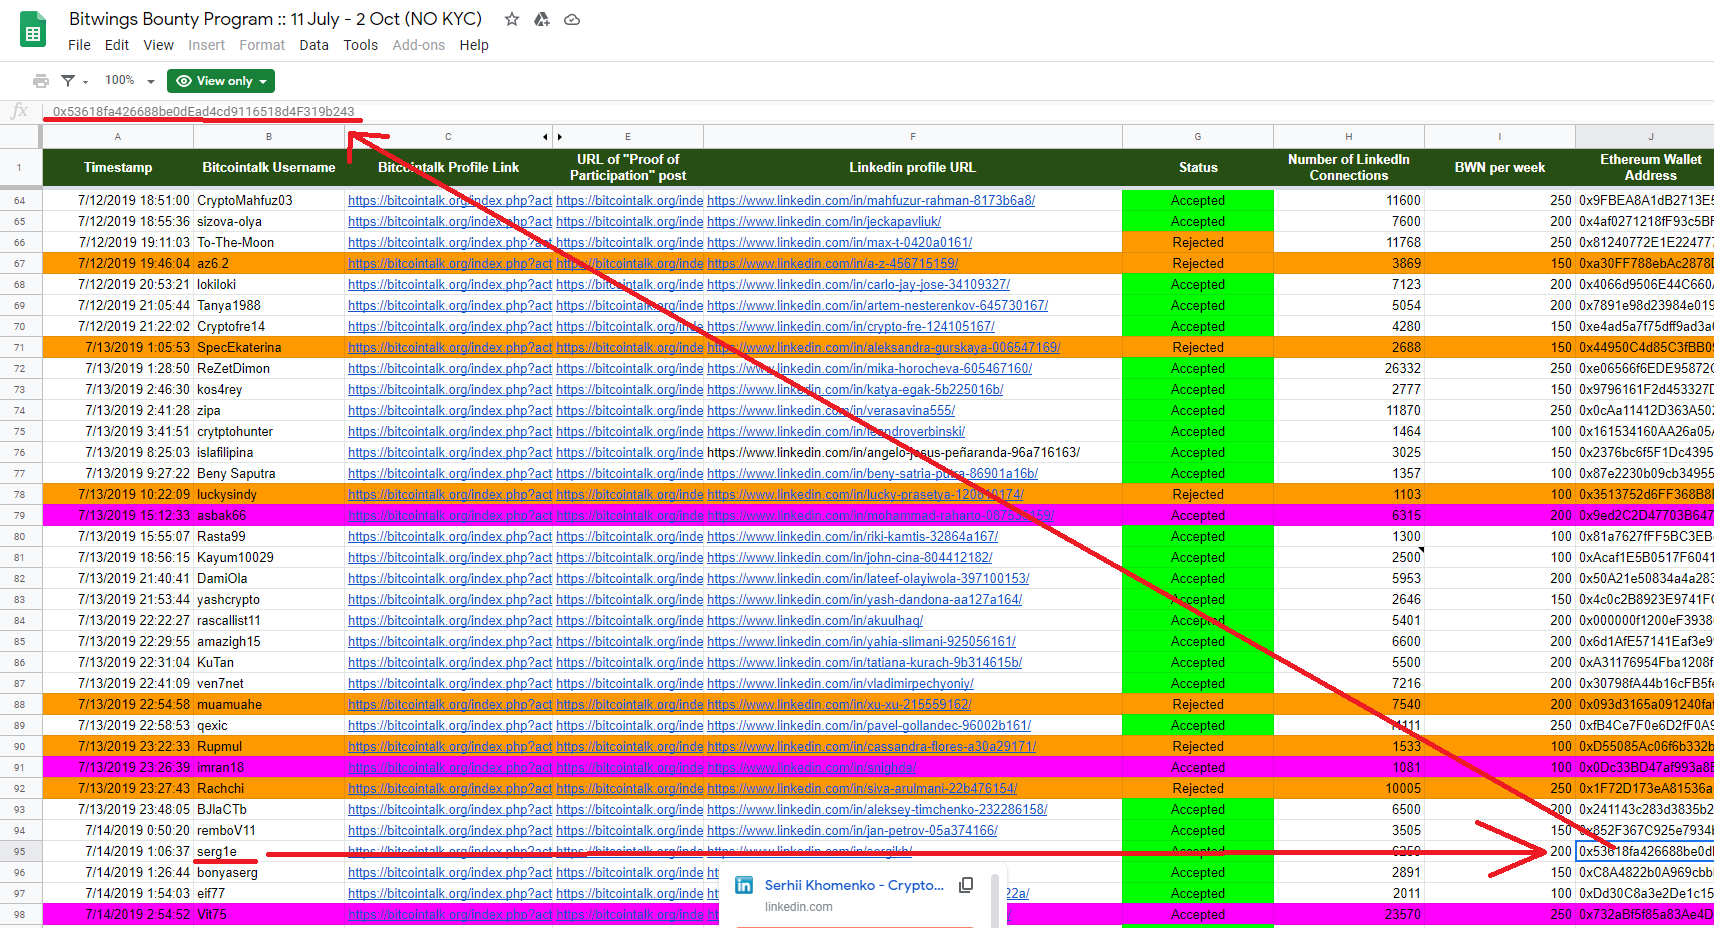Image resolution: width=1714 pixels, height=928 pixels.
Task: Click the LinkedIn icon in link preview
Action: (x=744, y=885)
